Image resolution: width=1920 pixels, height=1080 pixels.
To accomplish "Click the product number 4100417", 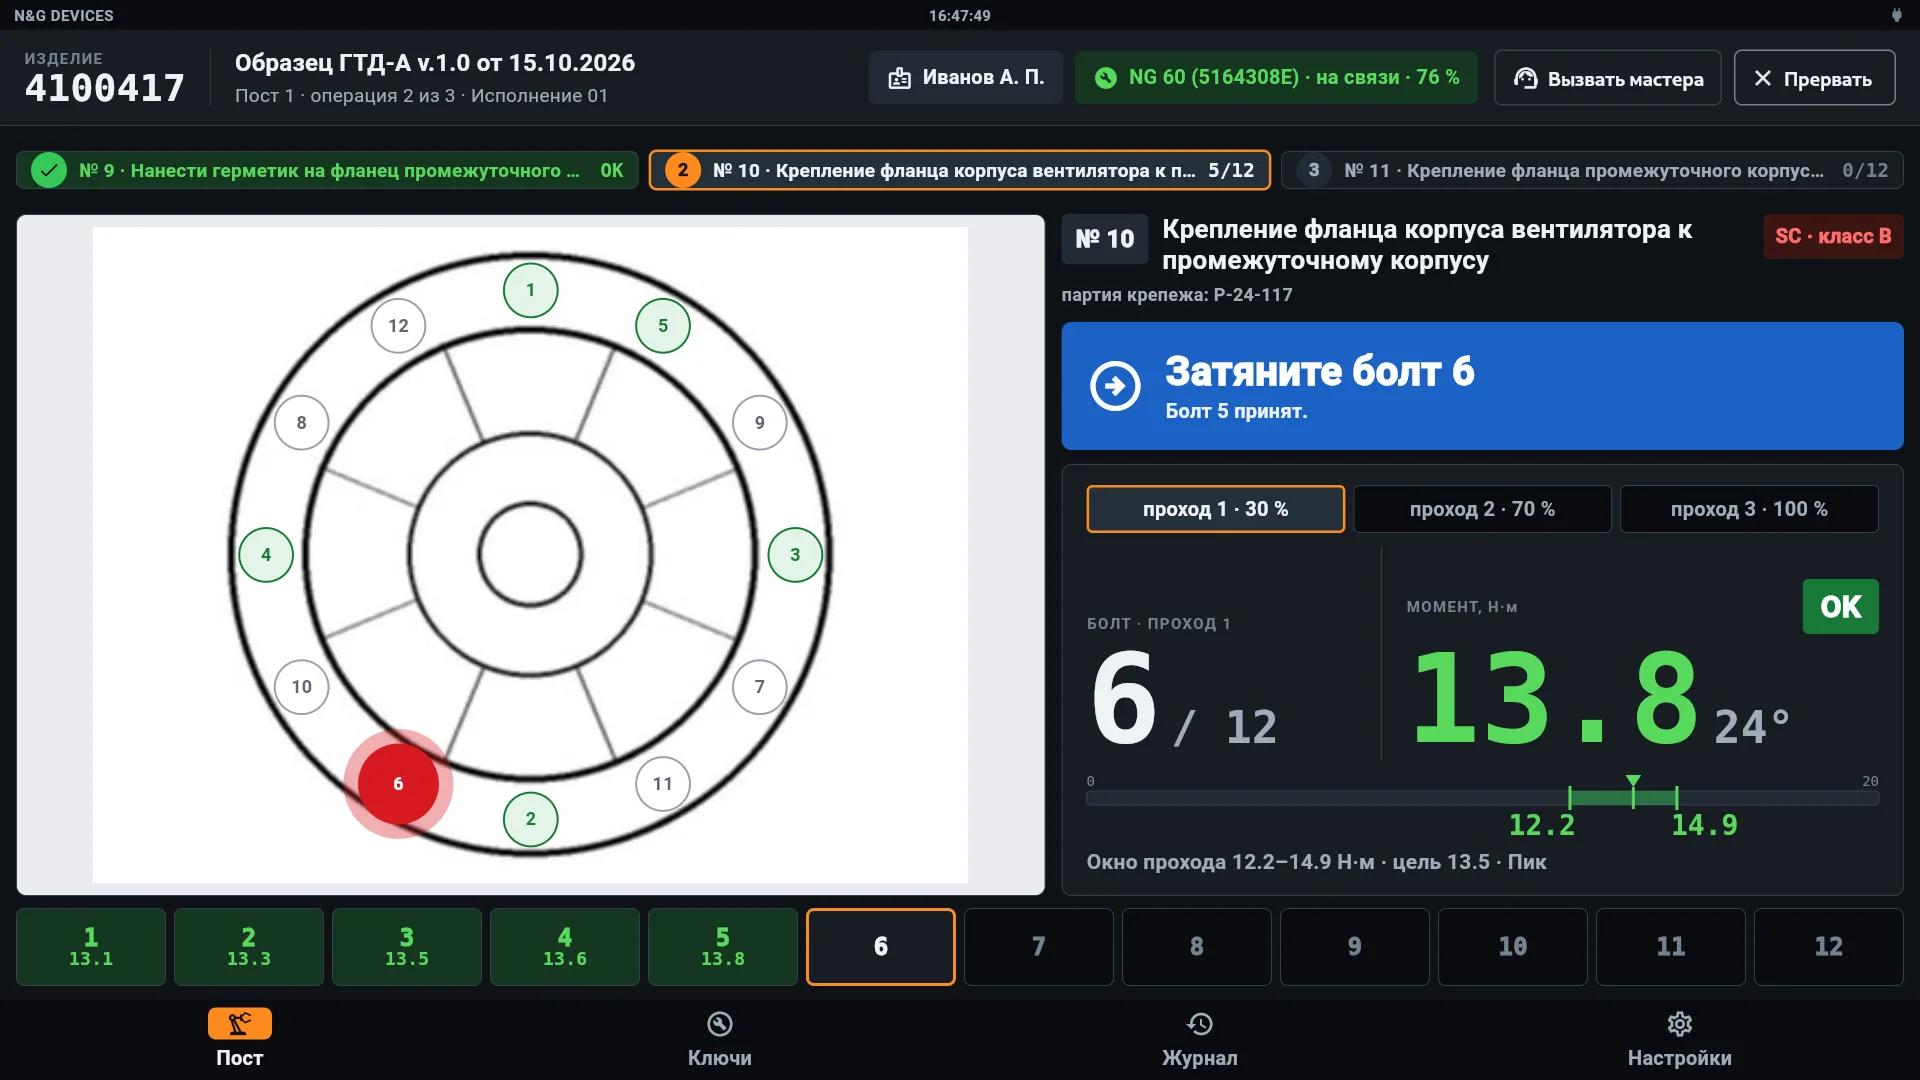I will coord(105,88).
